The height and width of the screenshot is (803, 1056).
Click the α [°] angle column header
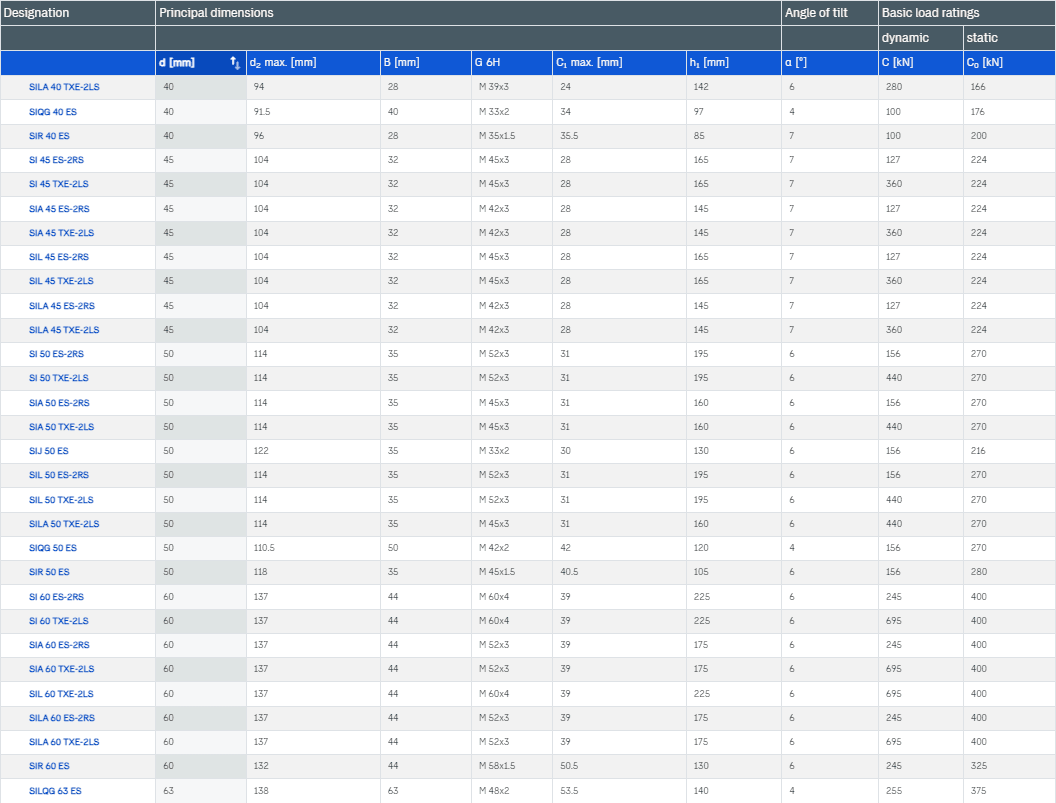point(796,63)
